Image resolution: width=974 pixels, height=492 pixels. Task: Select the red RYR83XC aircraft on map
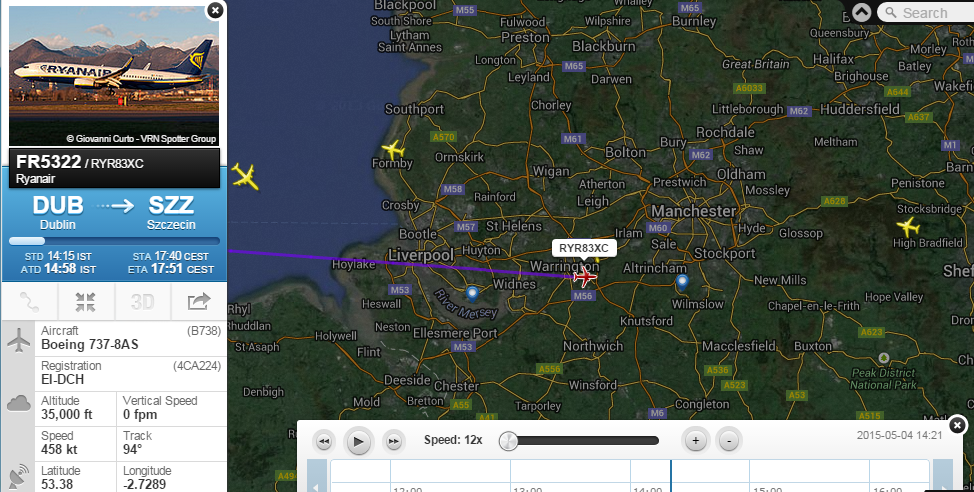click(584, 276)
